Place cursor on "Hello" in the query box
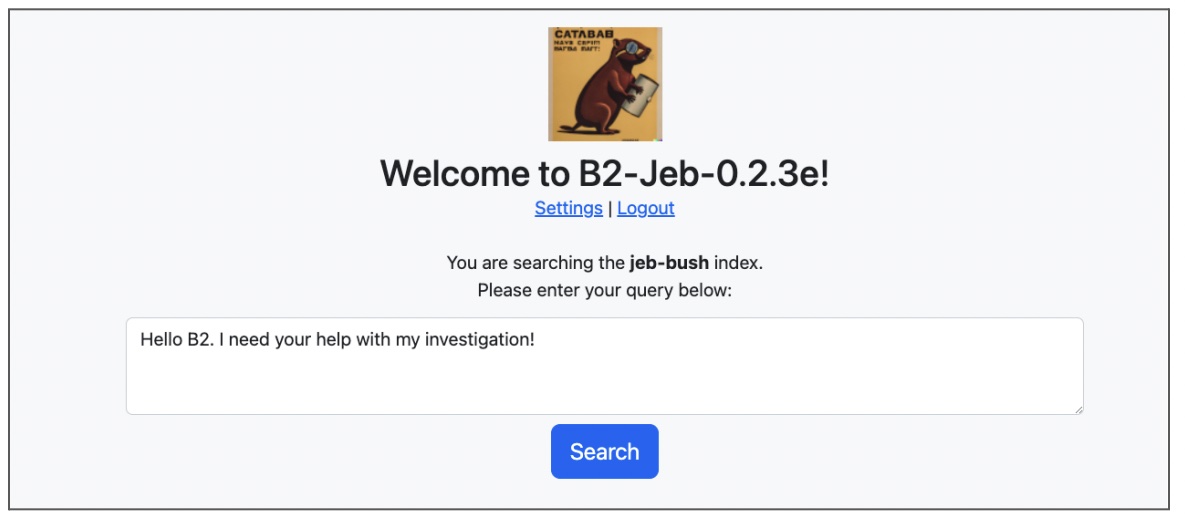Viewport: 1191px width, 520px height. coord(161,340)
